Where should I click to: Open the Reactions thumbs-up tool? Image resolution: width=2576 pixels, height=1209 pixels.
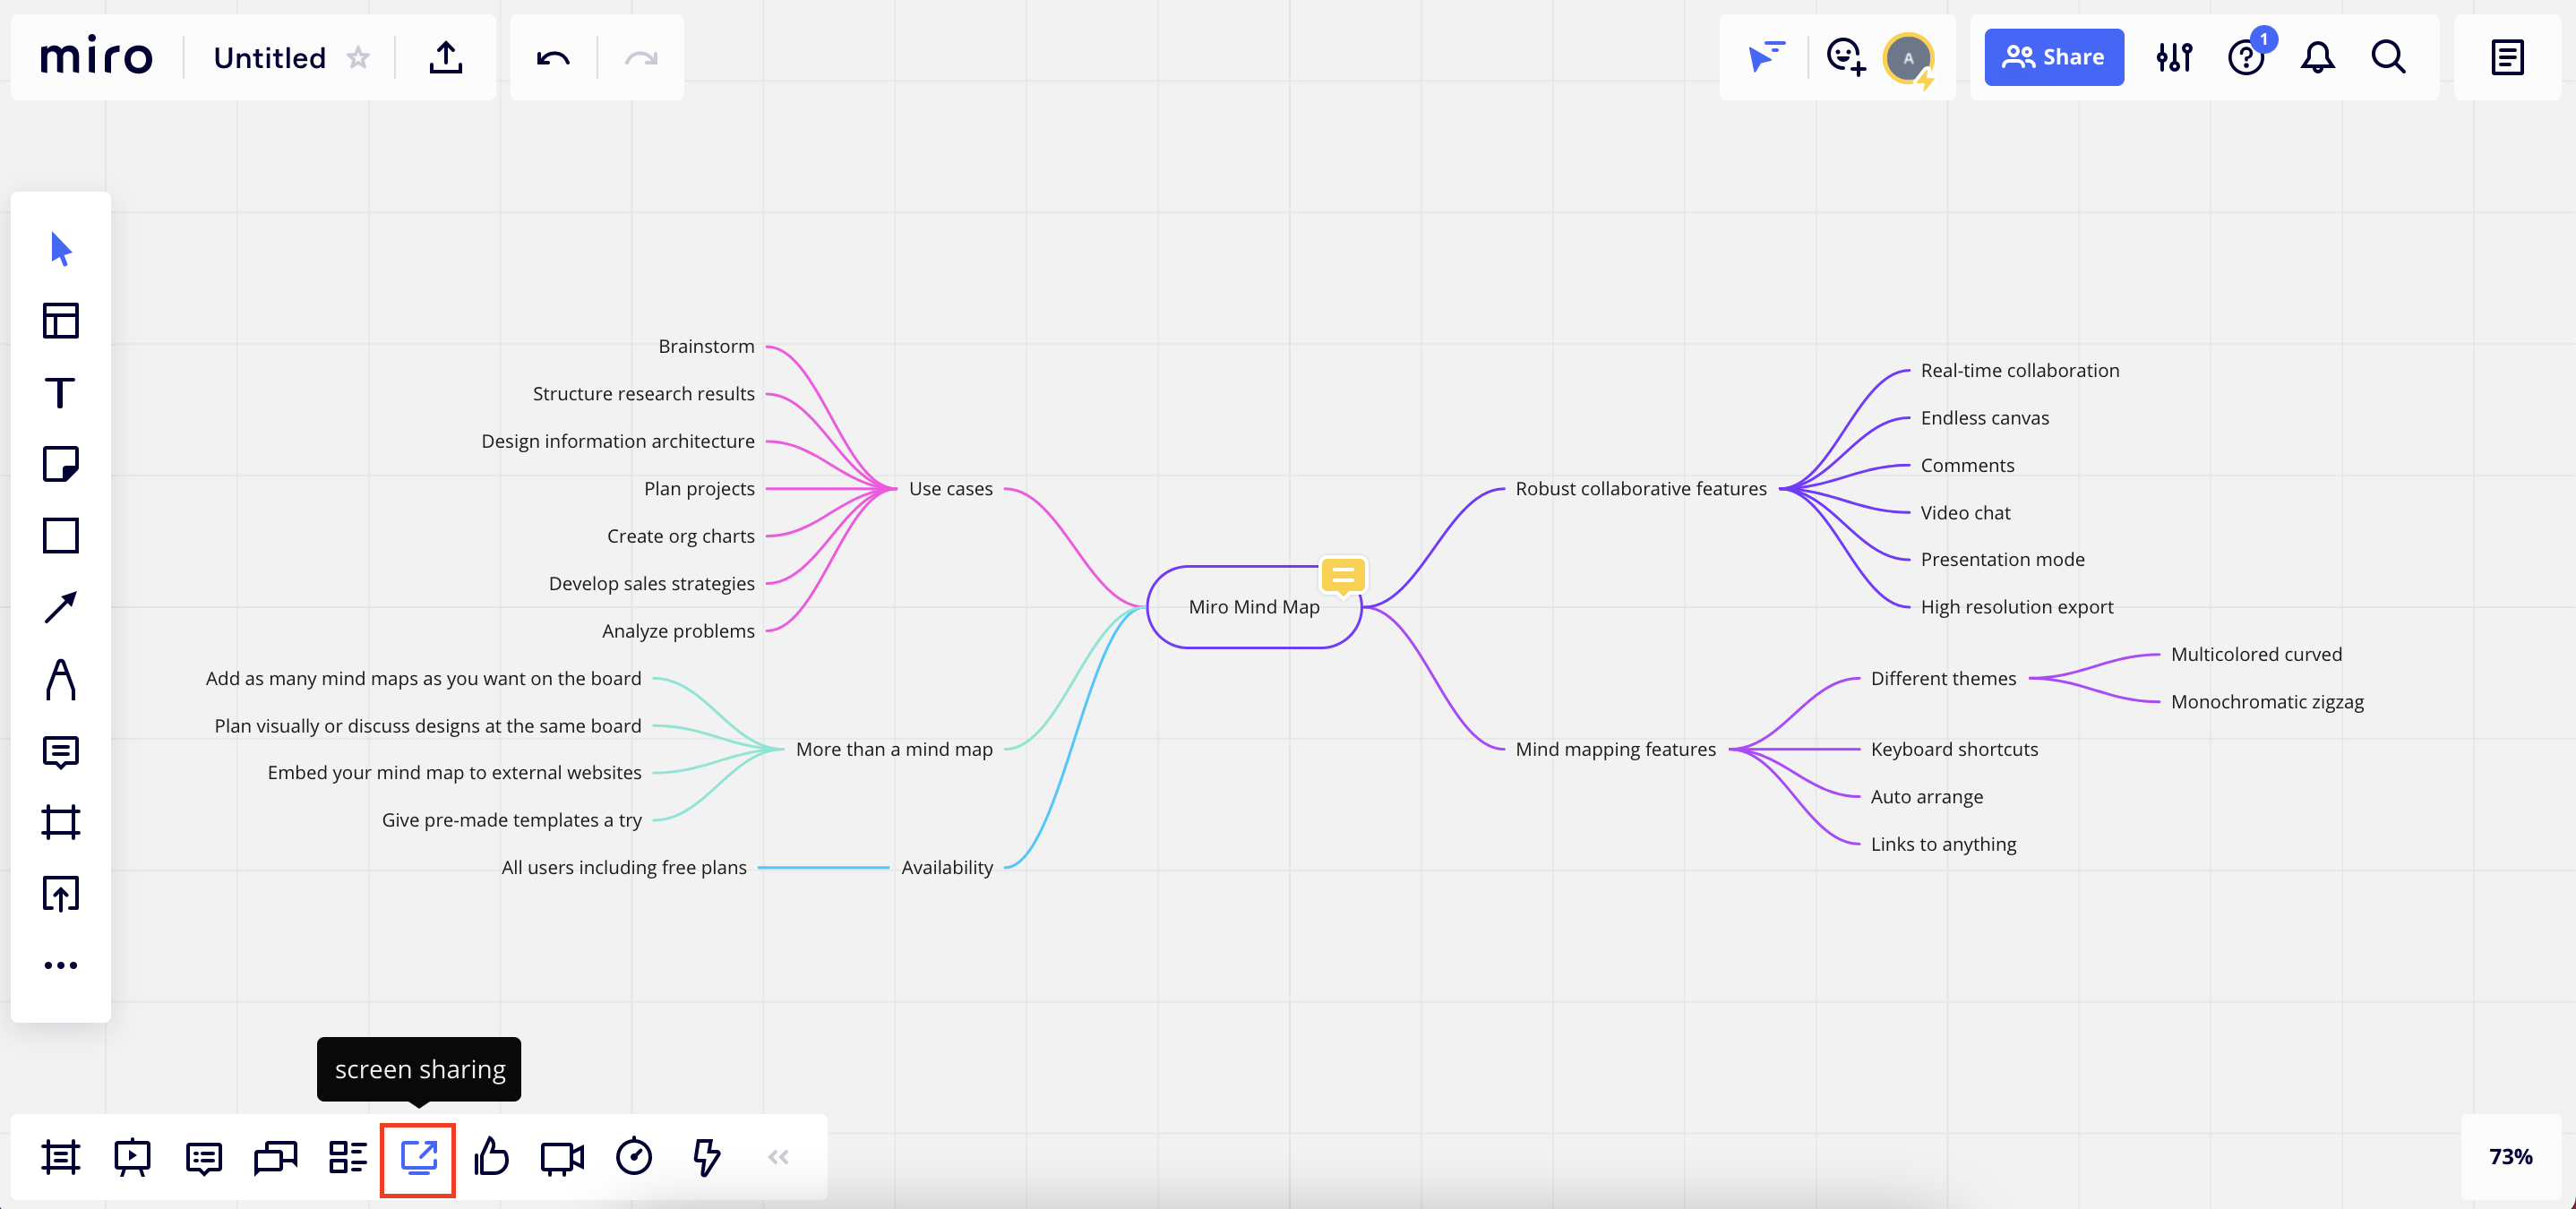(491, 1157)
